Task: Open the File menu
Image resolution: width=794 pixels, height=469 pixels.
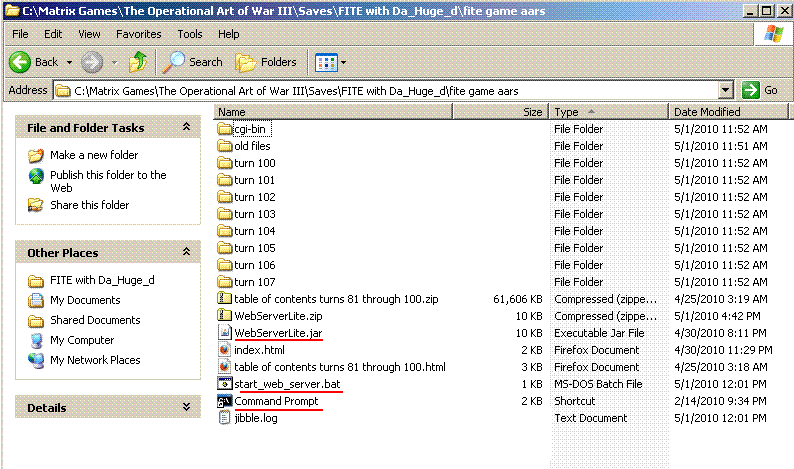Action: click(20, 34)
